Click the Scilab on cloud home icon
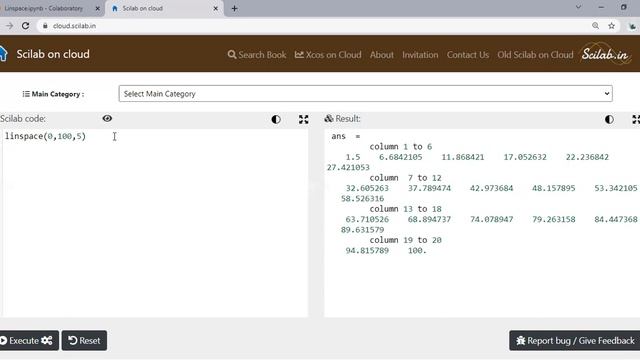Image resolution: width=640 pixels, height=360 pixels. tap(3, 54)
